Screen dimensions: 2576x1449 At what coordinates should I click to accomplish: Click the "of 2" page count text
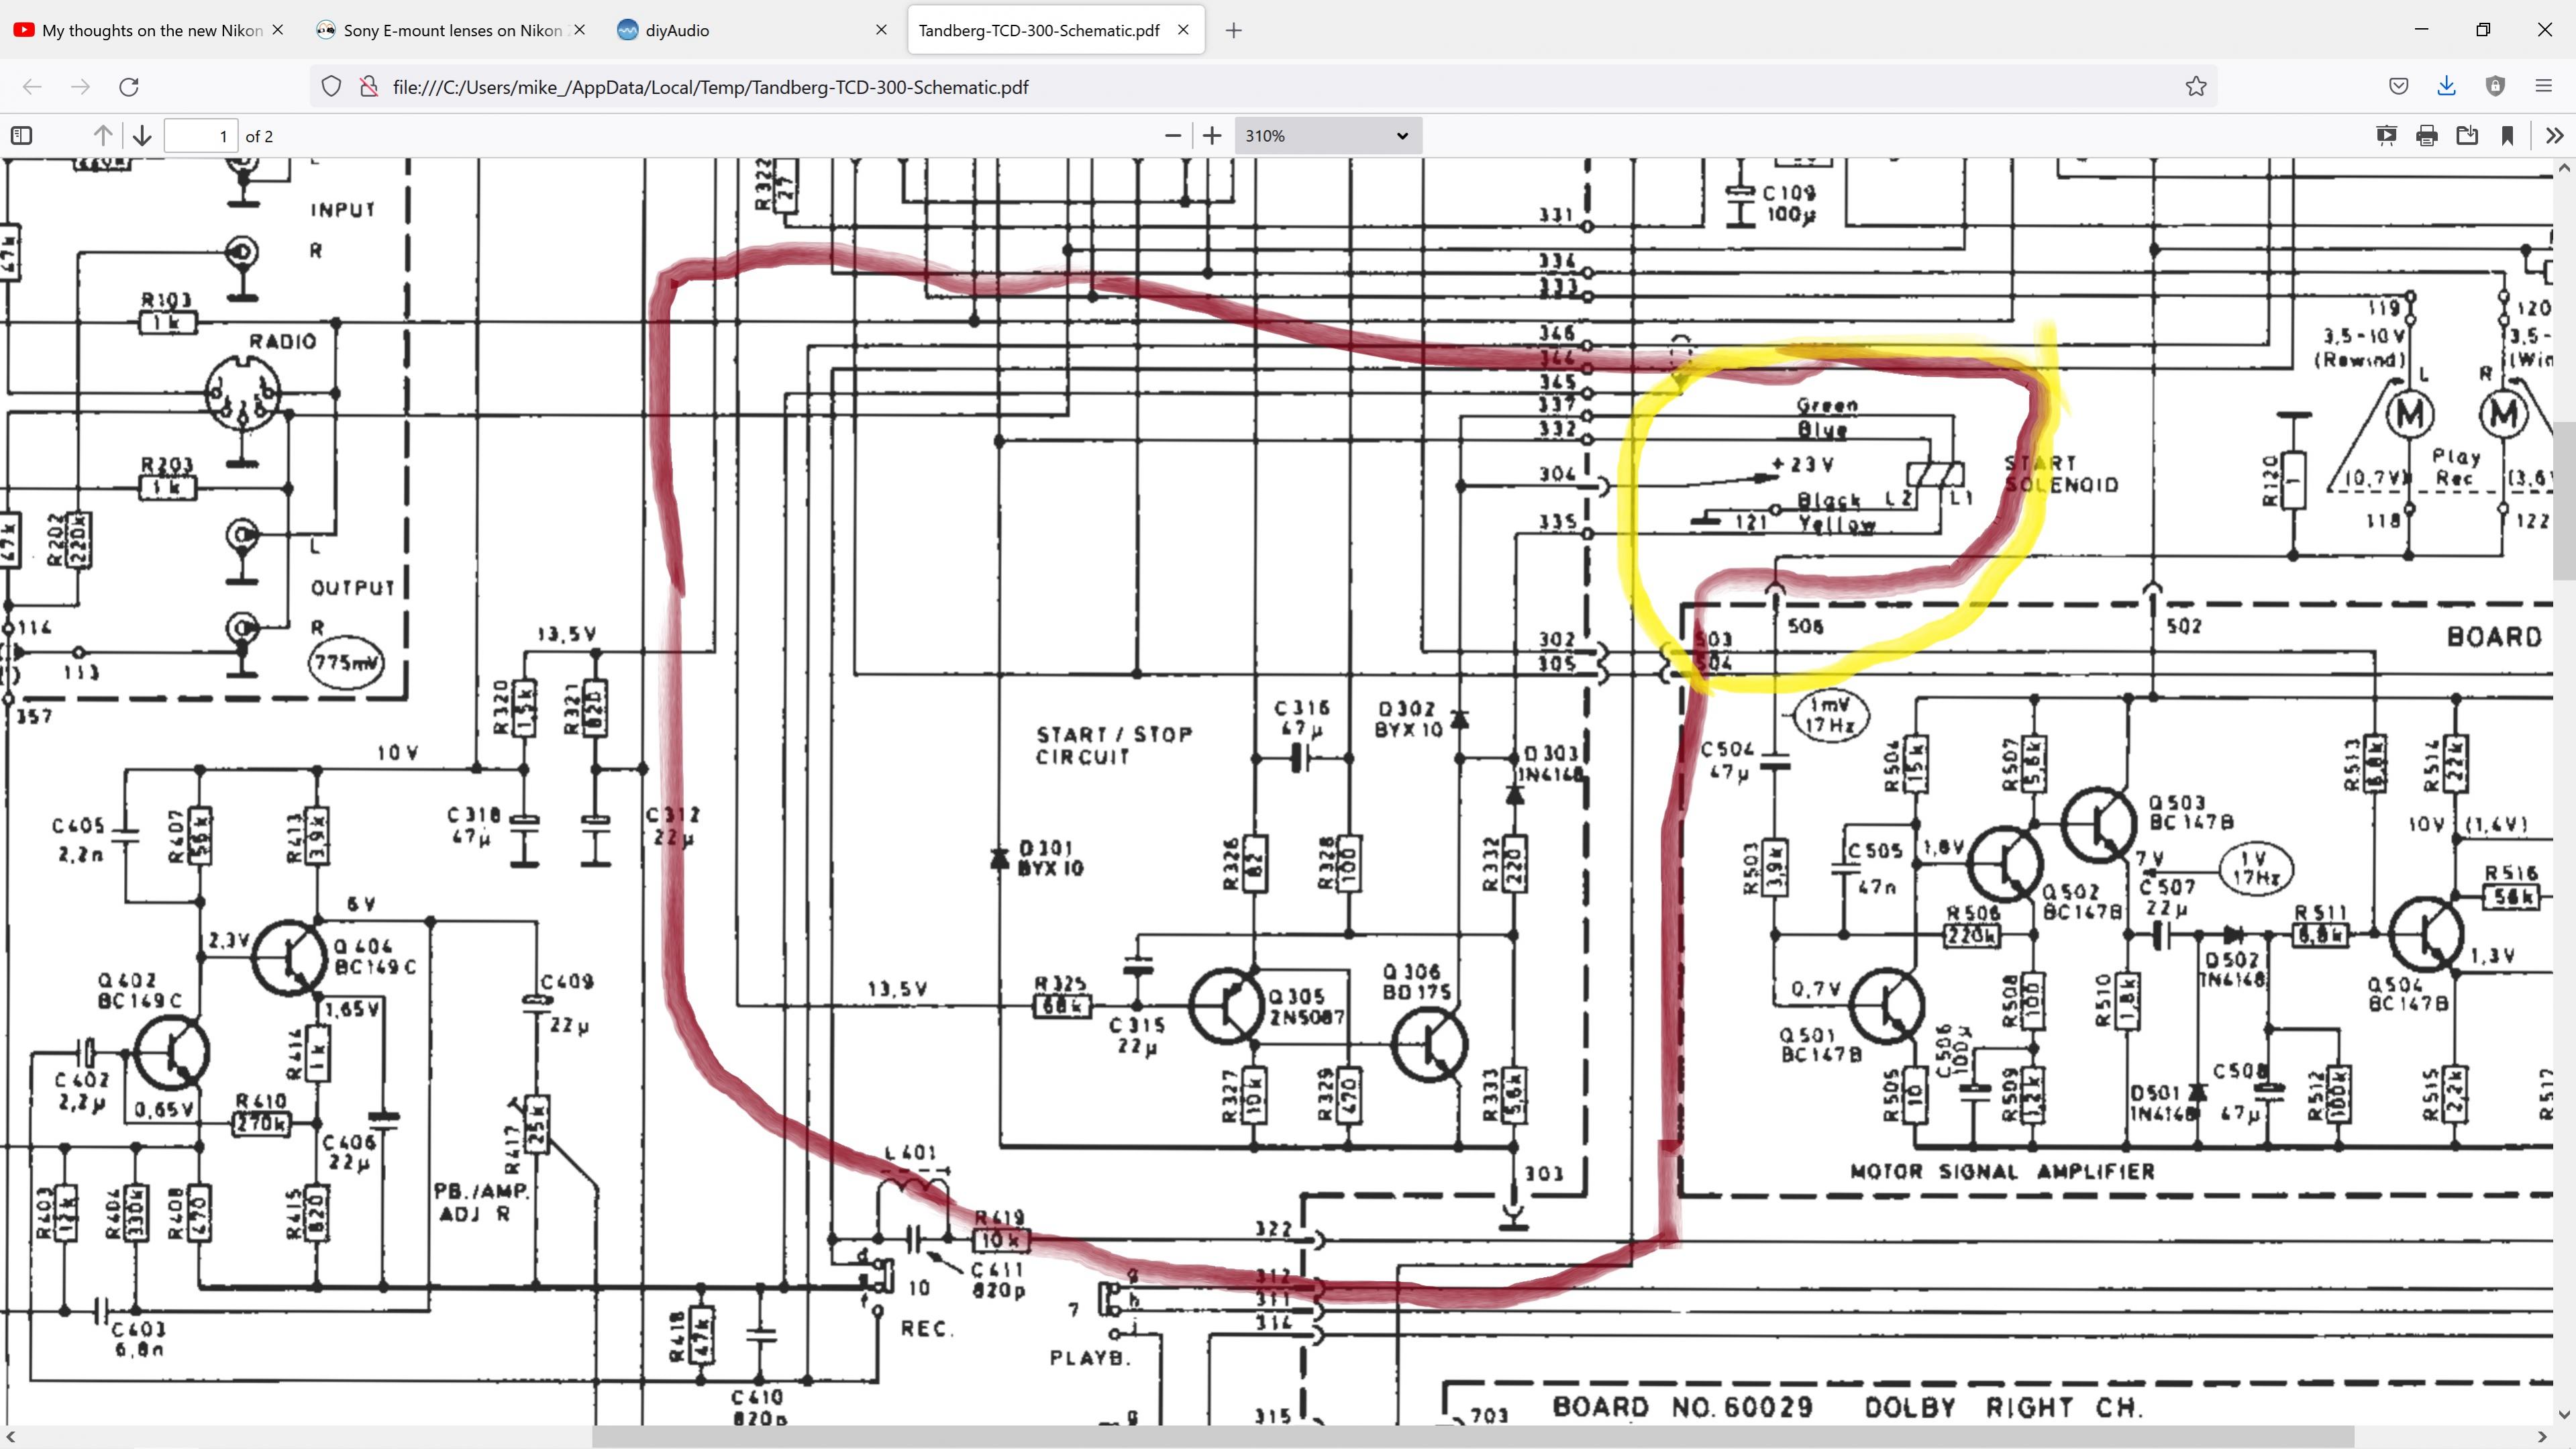[x=259, y=136]
